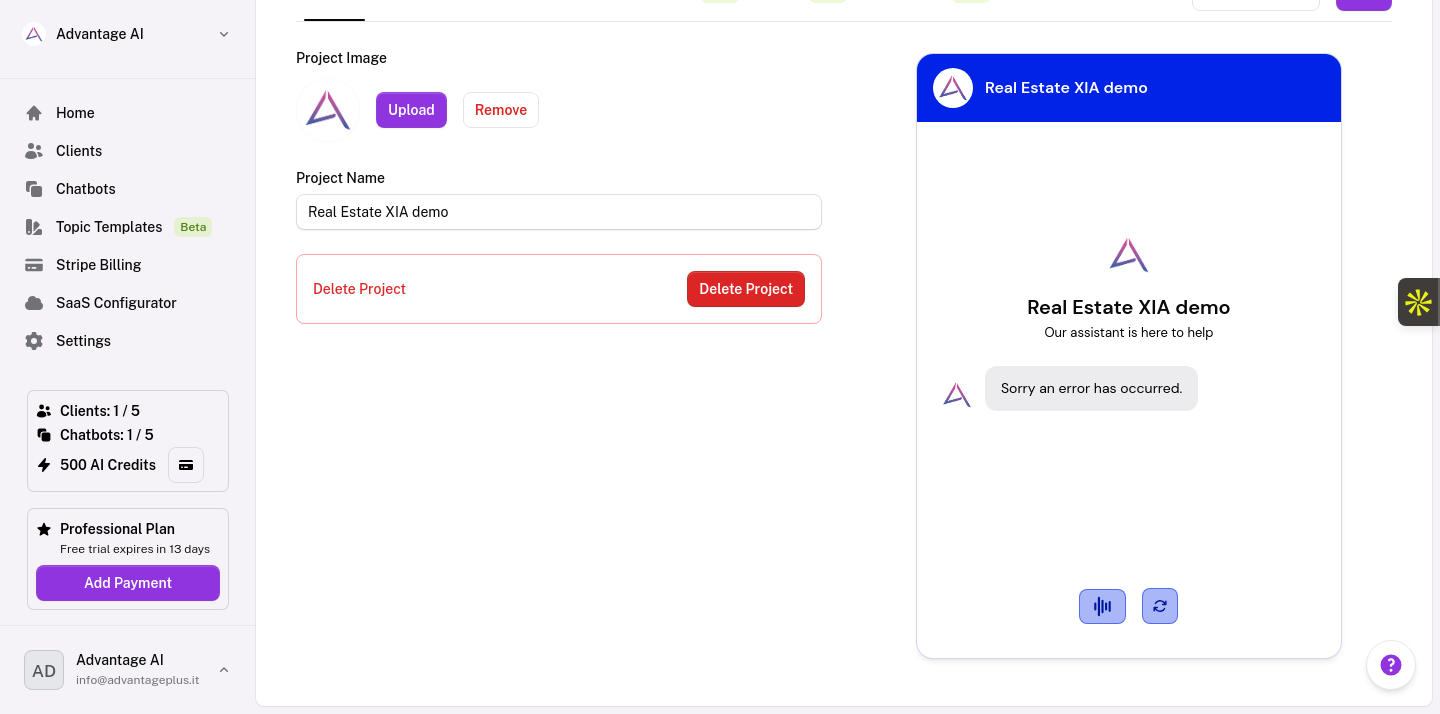Click into the Project Name text field

coord(558,212)
